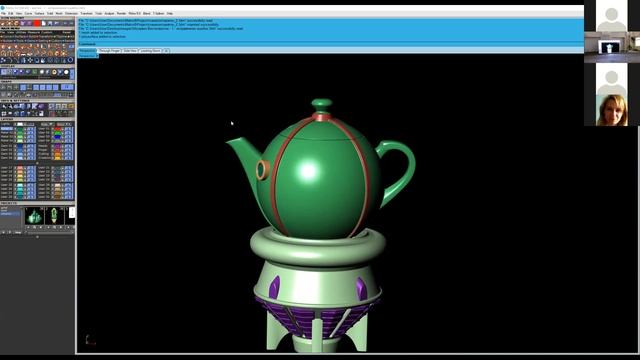
Task: Click into the Command input line
Action: tap(331, 44)
